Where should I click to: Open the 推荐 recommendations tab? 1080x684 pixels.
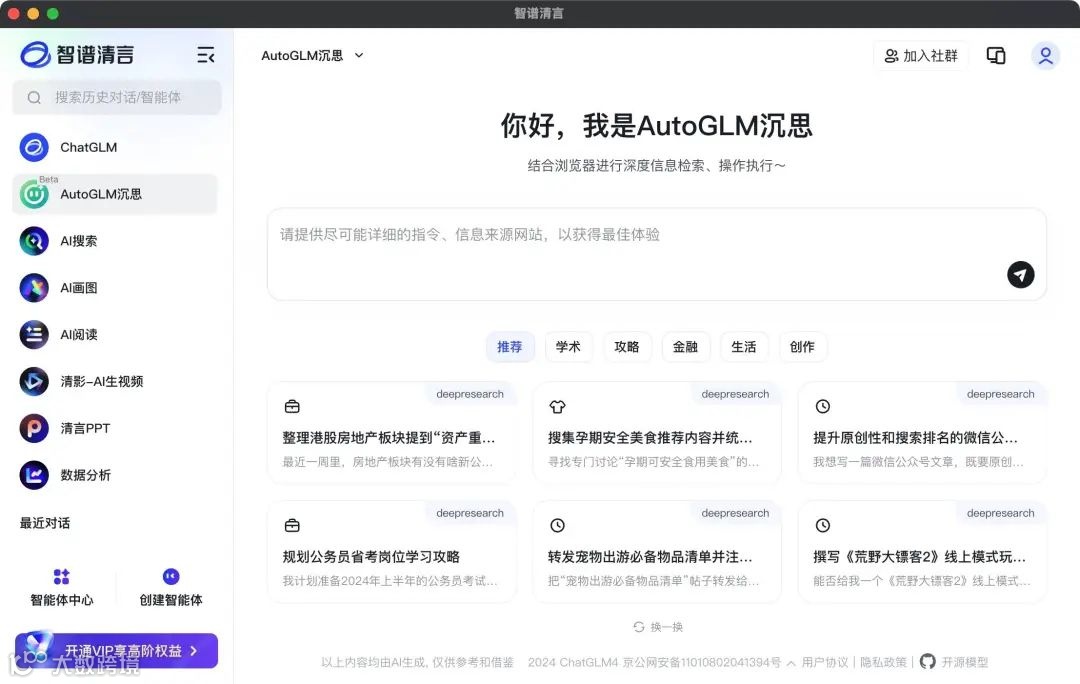[x=510, y=347]
